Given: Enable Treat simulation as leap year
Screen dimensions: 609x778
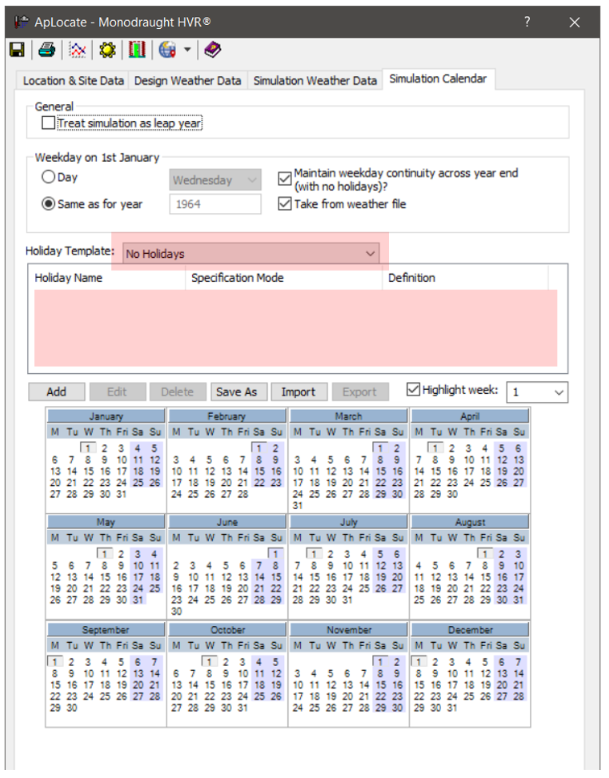Looking at the screenshot, I should point(49,123).
